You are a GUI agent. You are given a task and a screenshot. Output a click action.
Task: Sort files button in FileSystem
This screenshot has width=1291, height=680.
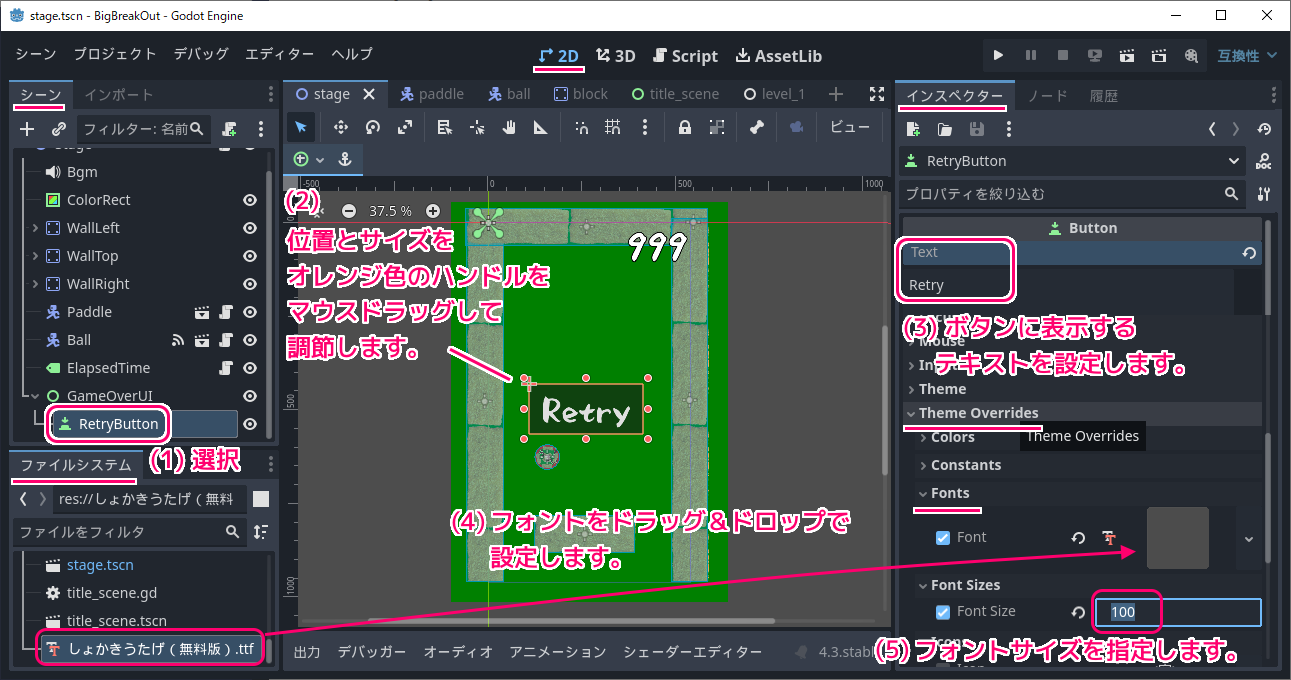[260, 531]
